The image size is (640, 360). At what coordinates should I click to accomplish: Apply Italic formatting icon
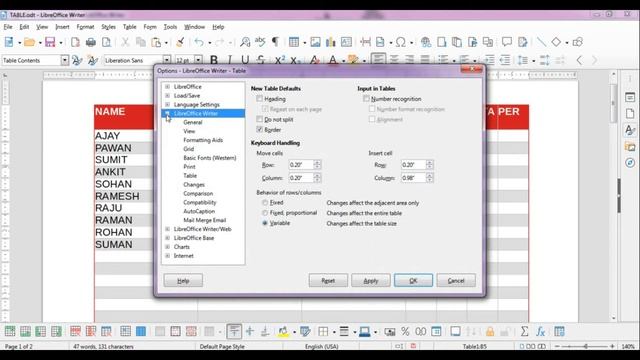pyautogui.click(x=229, y=60)
